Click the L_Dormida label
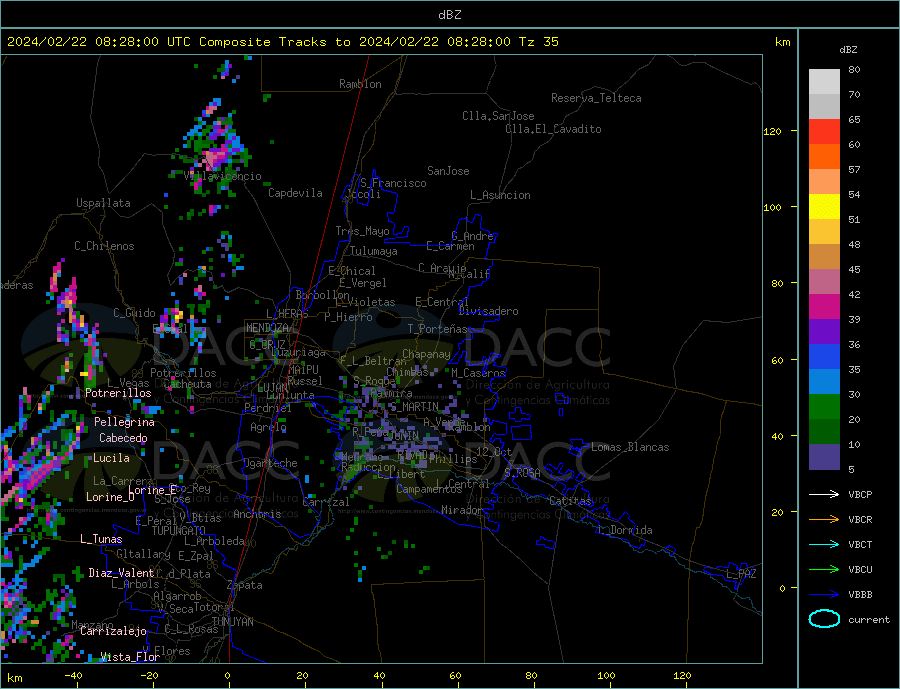 pos(625,530)
